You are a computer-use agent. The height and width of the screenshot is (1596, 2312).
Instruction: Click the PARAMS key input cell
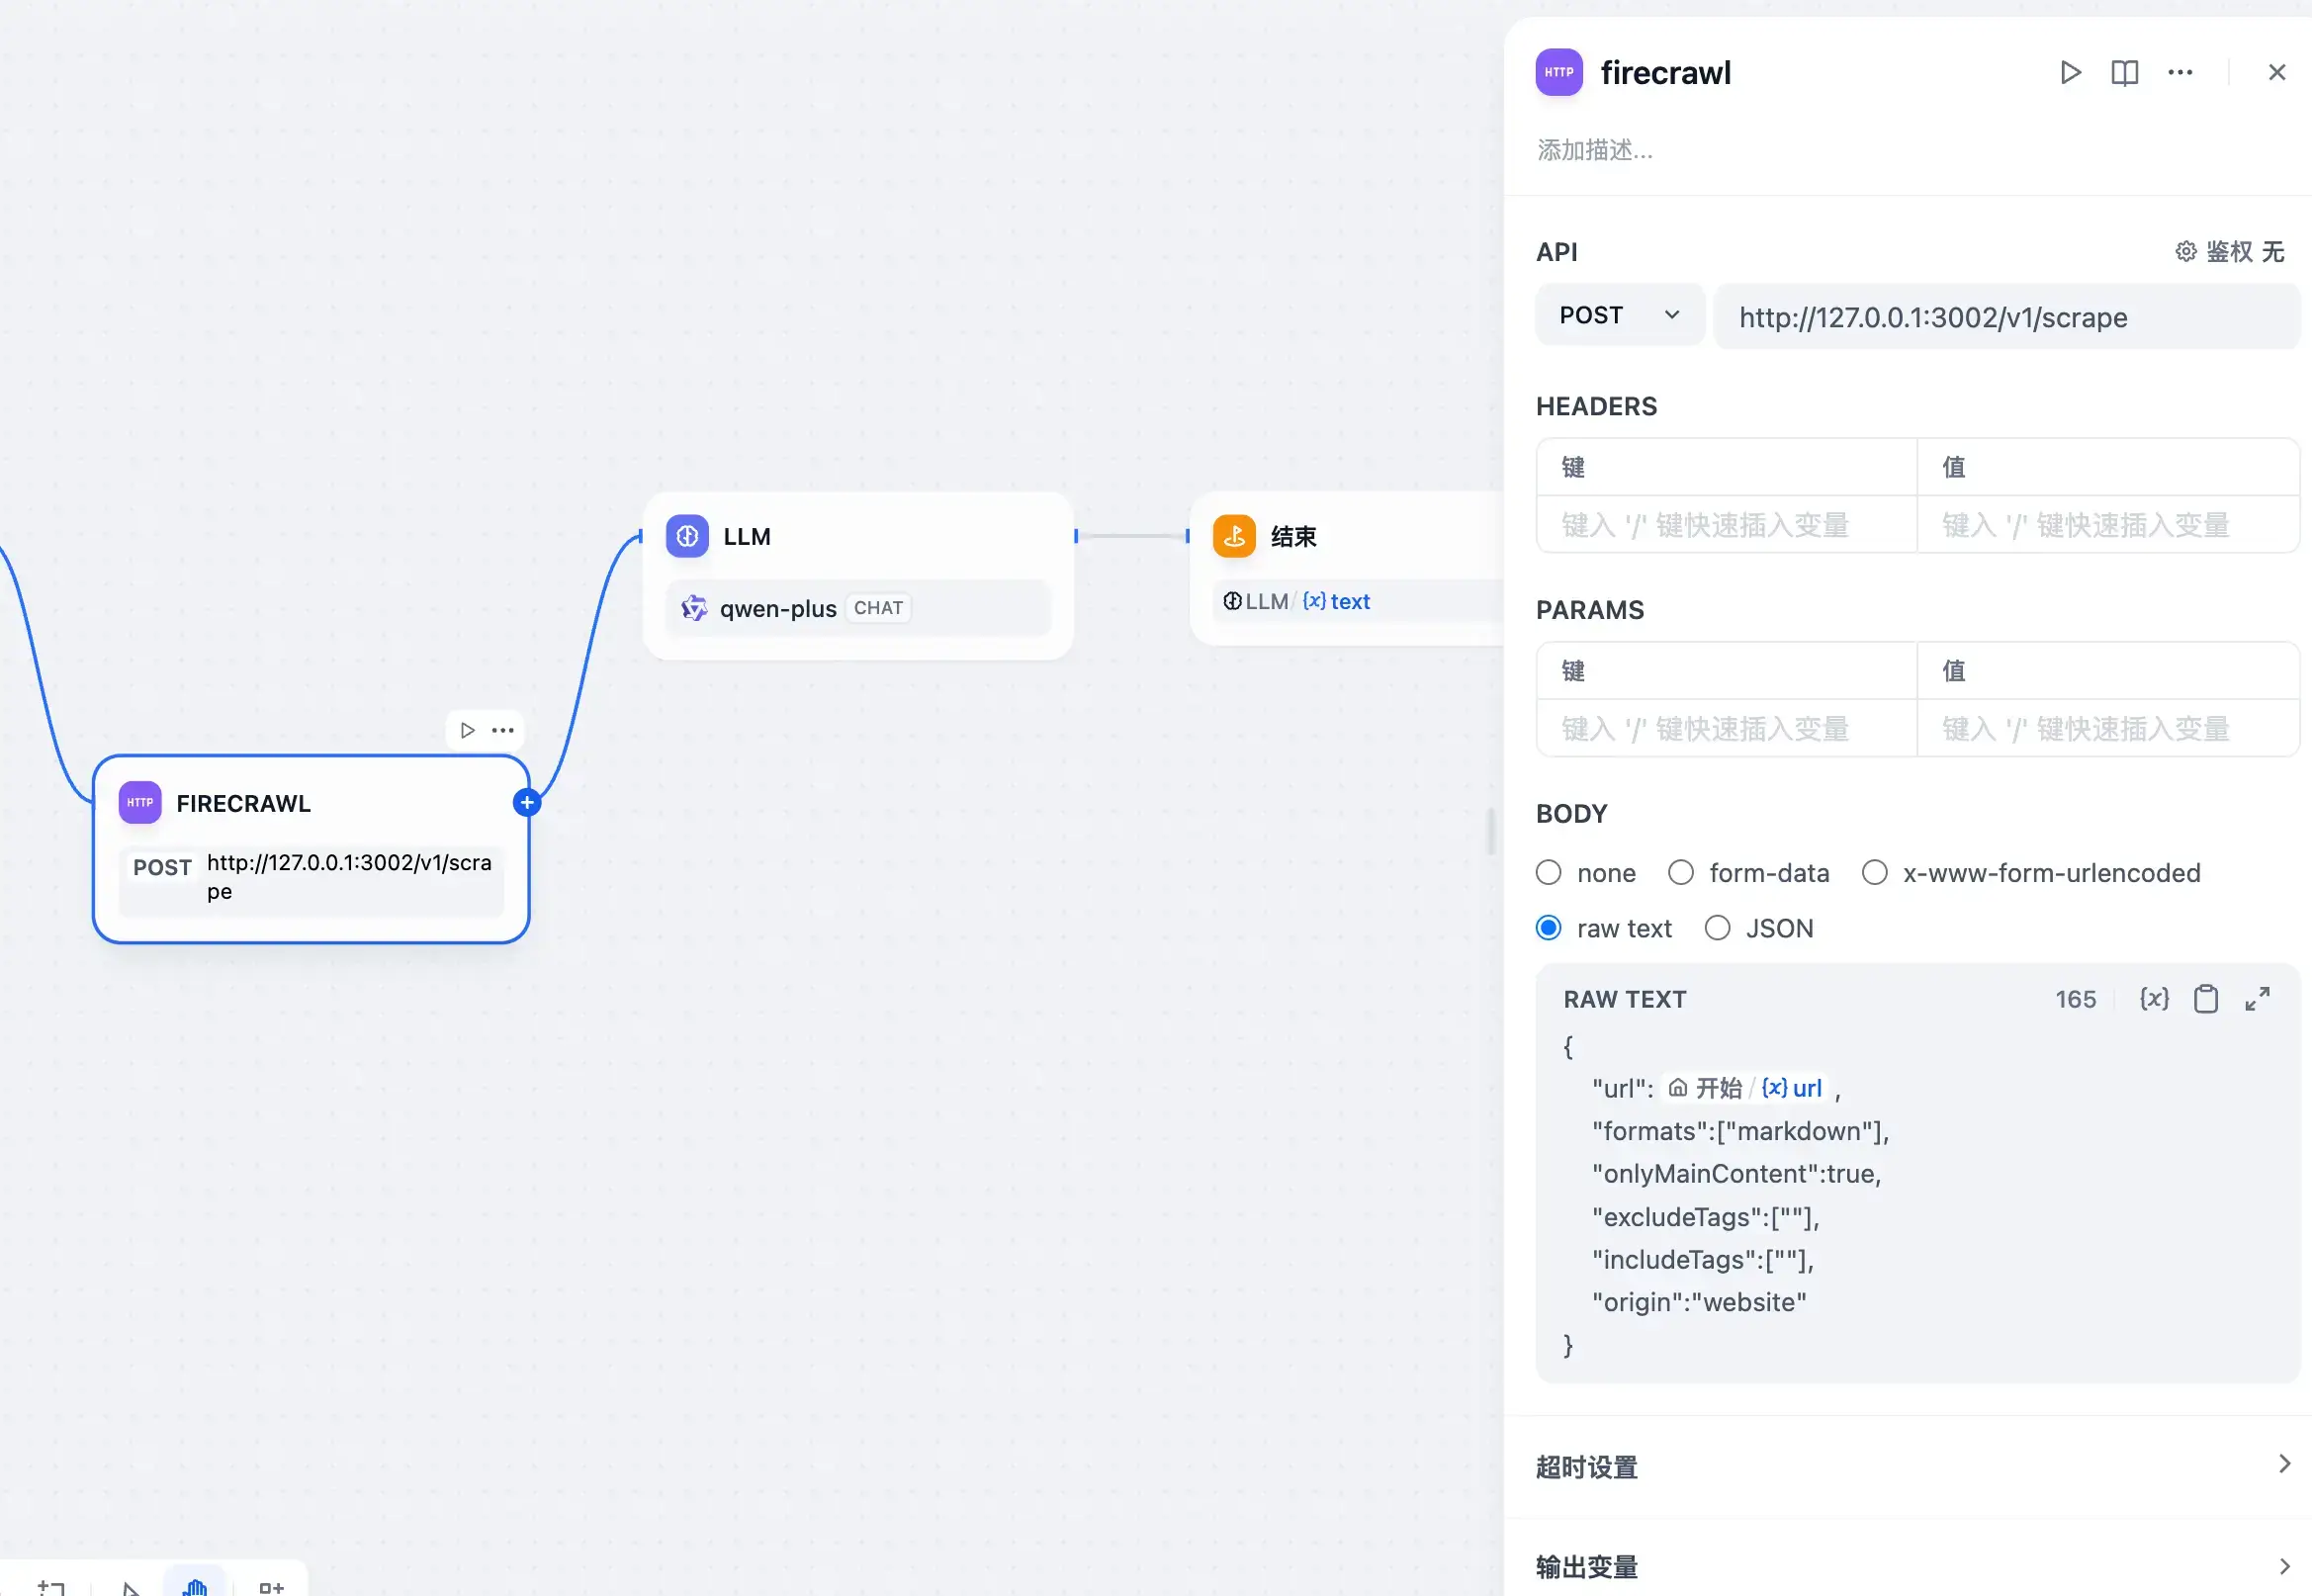1726,728
